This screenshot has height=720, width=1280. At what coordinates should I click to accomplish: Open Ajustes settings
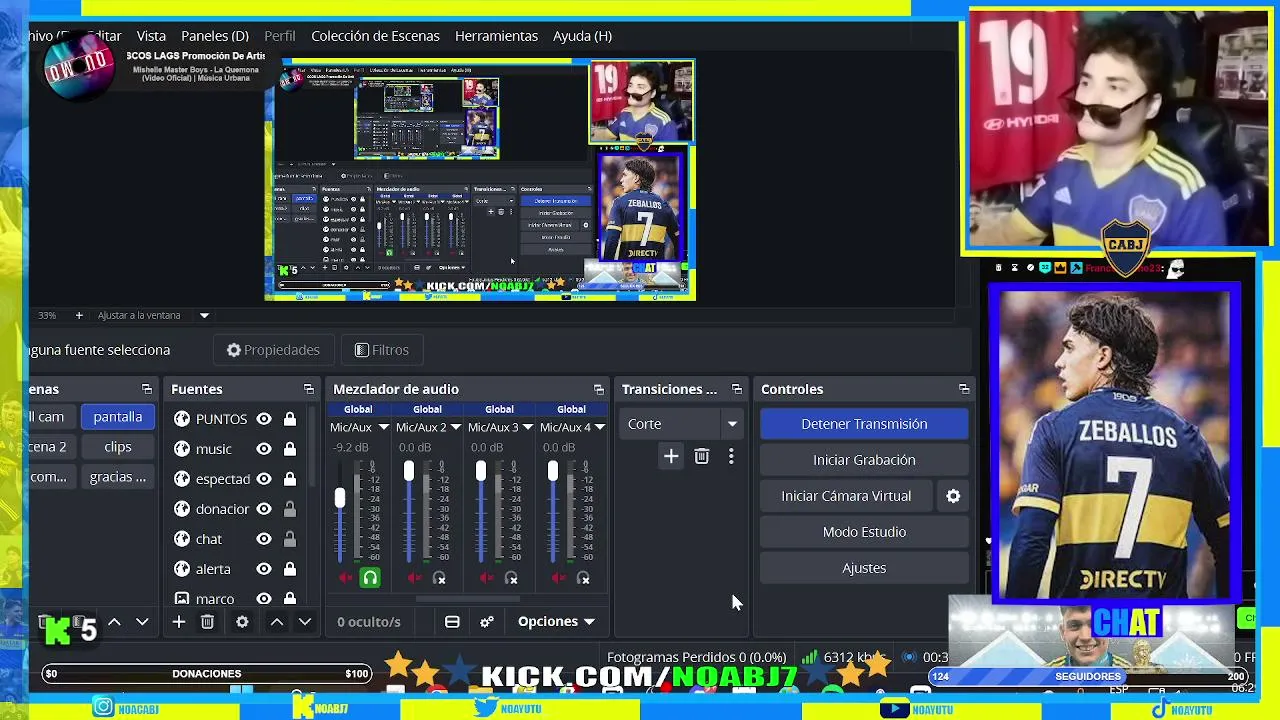[864, 568]
